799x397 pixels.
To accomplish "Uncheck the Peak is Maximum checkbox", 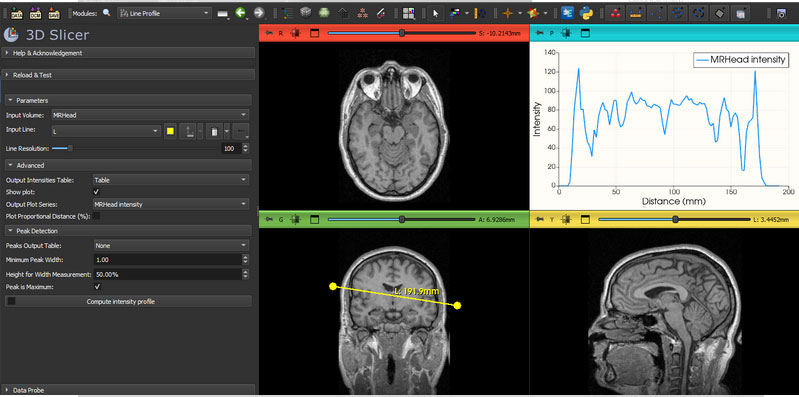I will [97, 287].
